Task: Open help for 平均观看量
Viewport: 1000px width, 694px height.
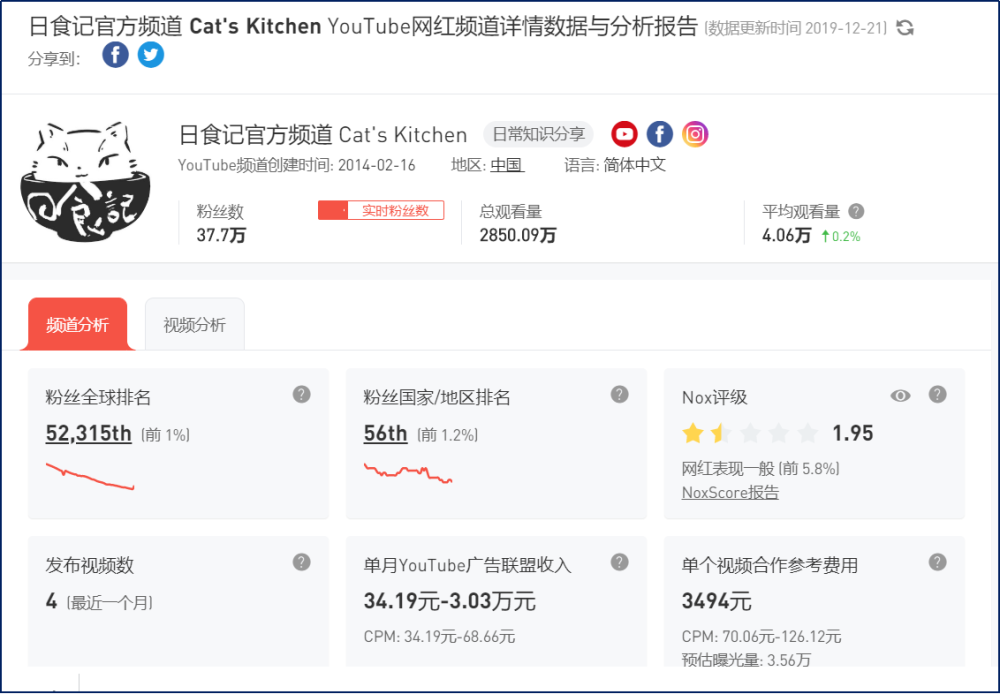Action: click(857, 211)
